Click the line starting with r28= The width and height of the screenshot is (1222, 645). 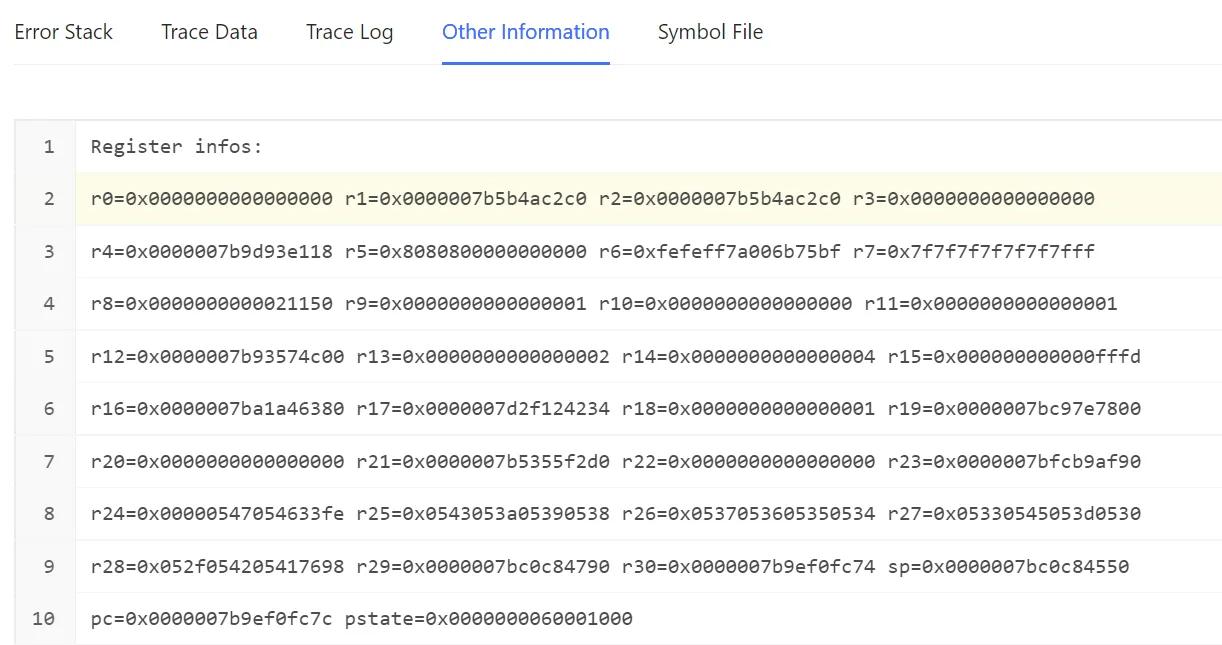[x=609, y=567]
